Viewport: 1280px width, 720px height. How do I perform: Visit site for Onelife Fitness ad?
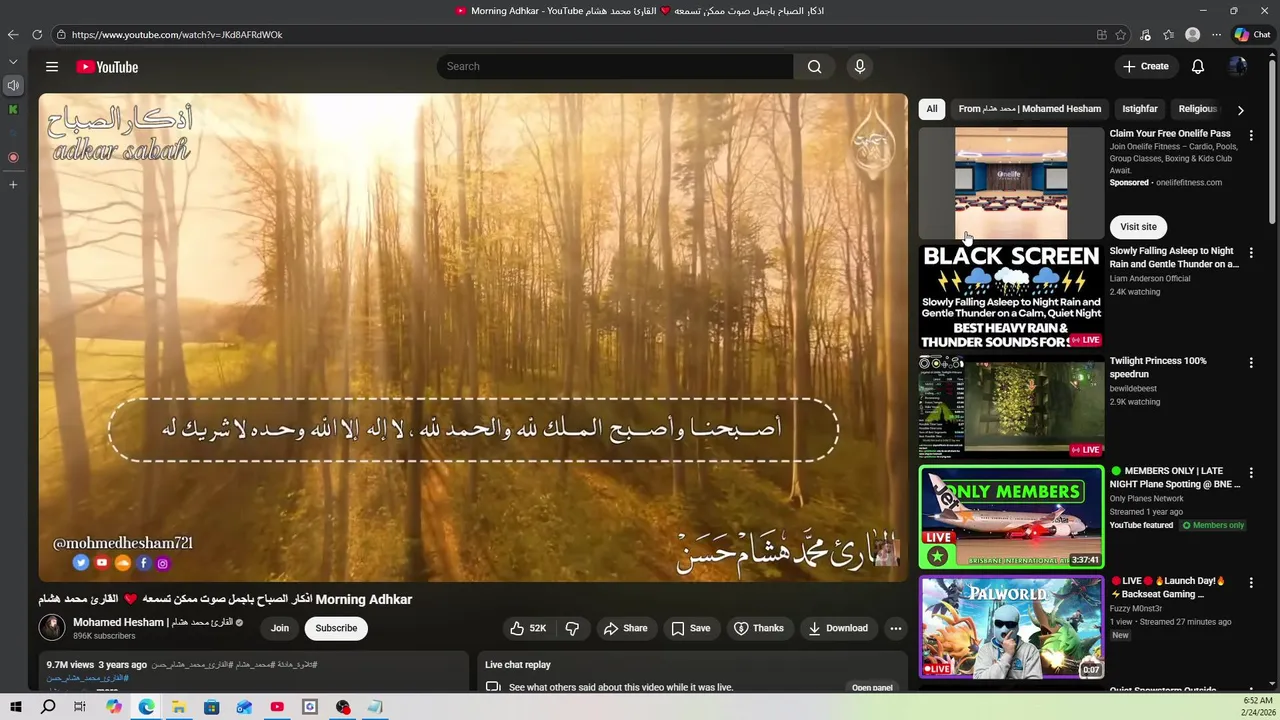1138,227
